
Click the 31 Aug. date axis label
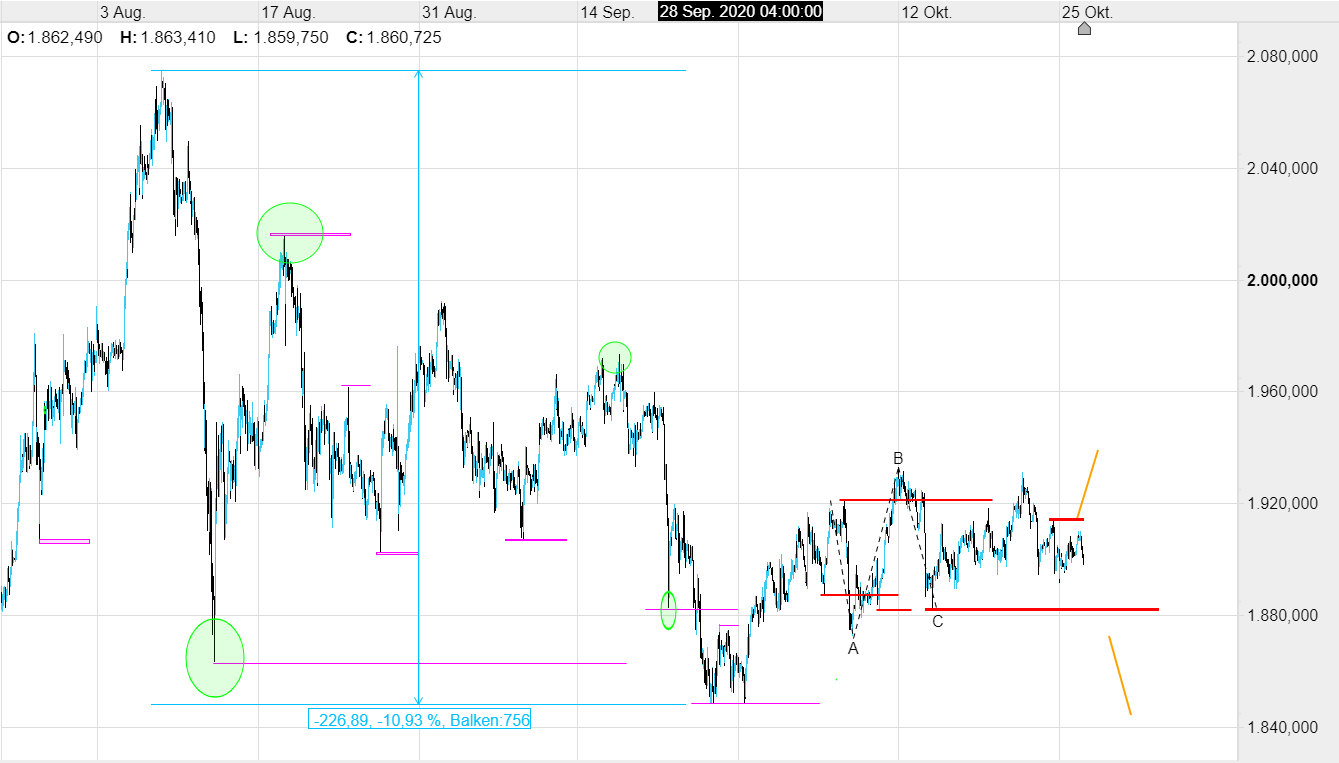448,12
